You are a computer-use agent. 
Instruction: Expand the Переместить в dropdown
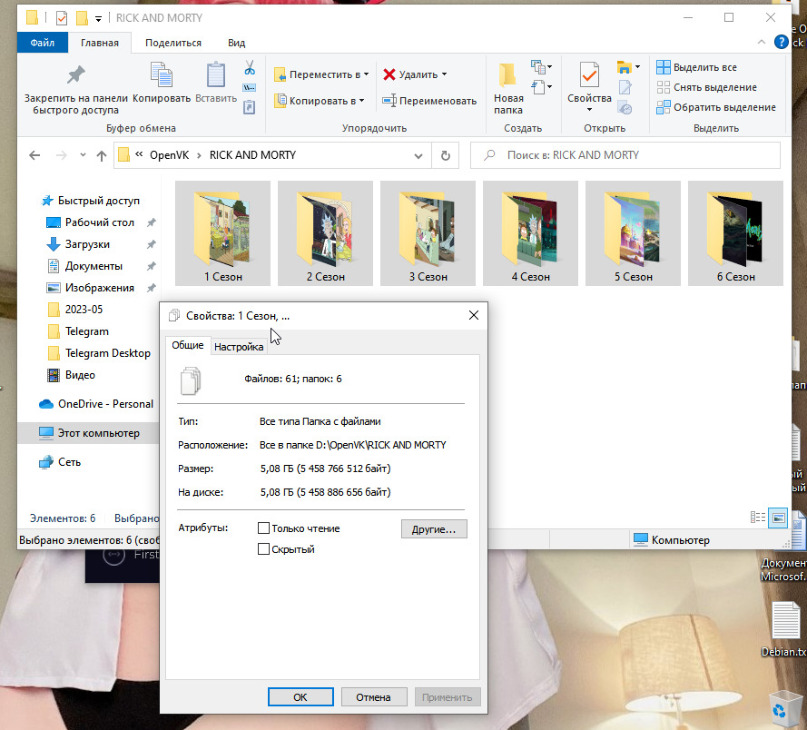click(x=366, y=74)
